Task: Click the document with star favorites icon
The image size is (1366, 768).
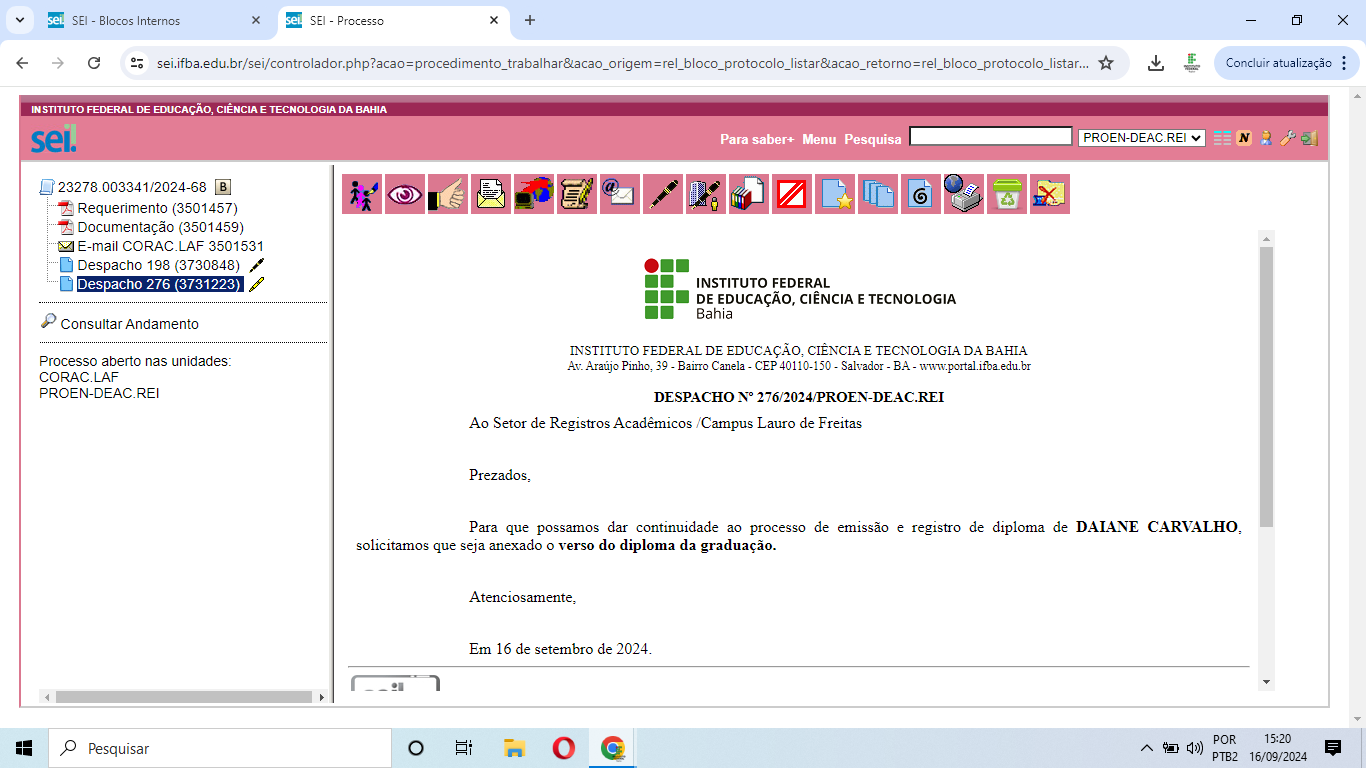Action: tap(835, 194)
